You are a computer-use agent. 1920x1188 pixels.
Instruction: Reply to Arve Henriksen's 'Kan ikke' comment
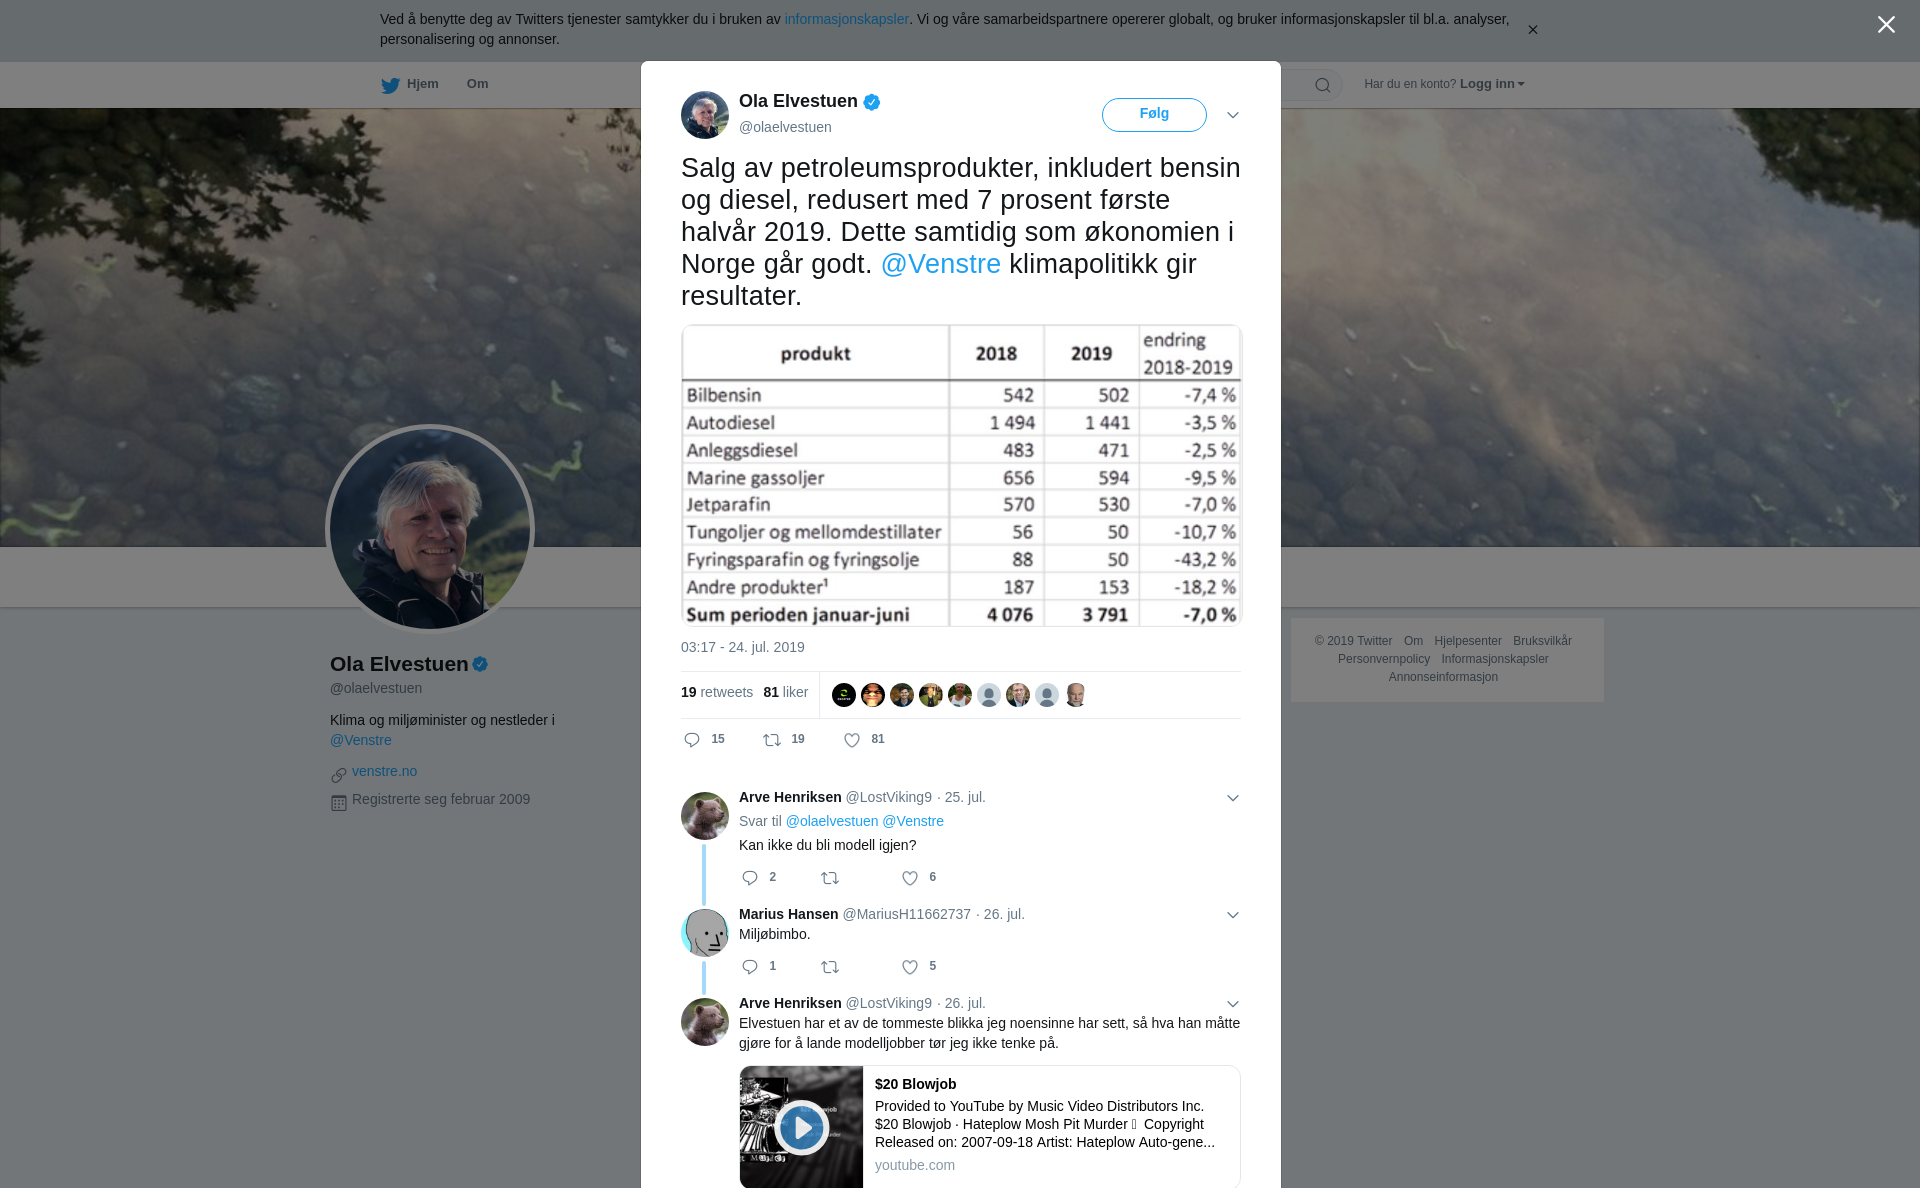(x=750, y=878)
